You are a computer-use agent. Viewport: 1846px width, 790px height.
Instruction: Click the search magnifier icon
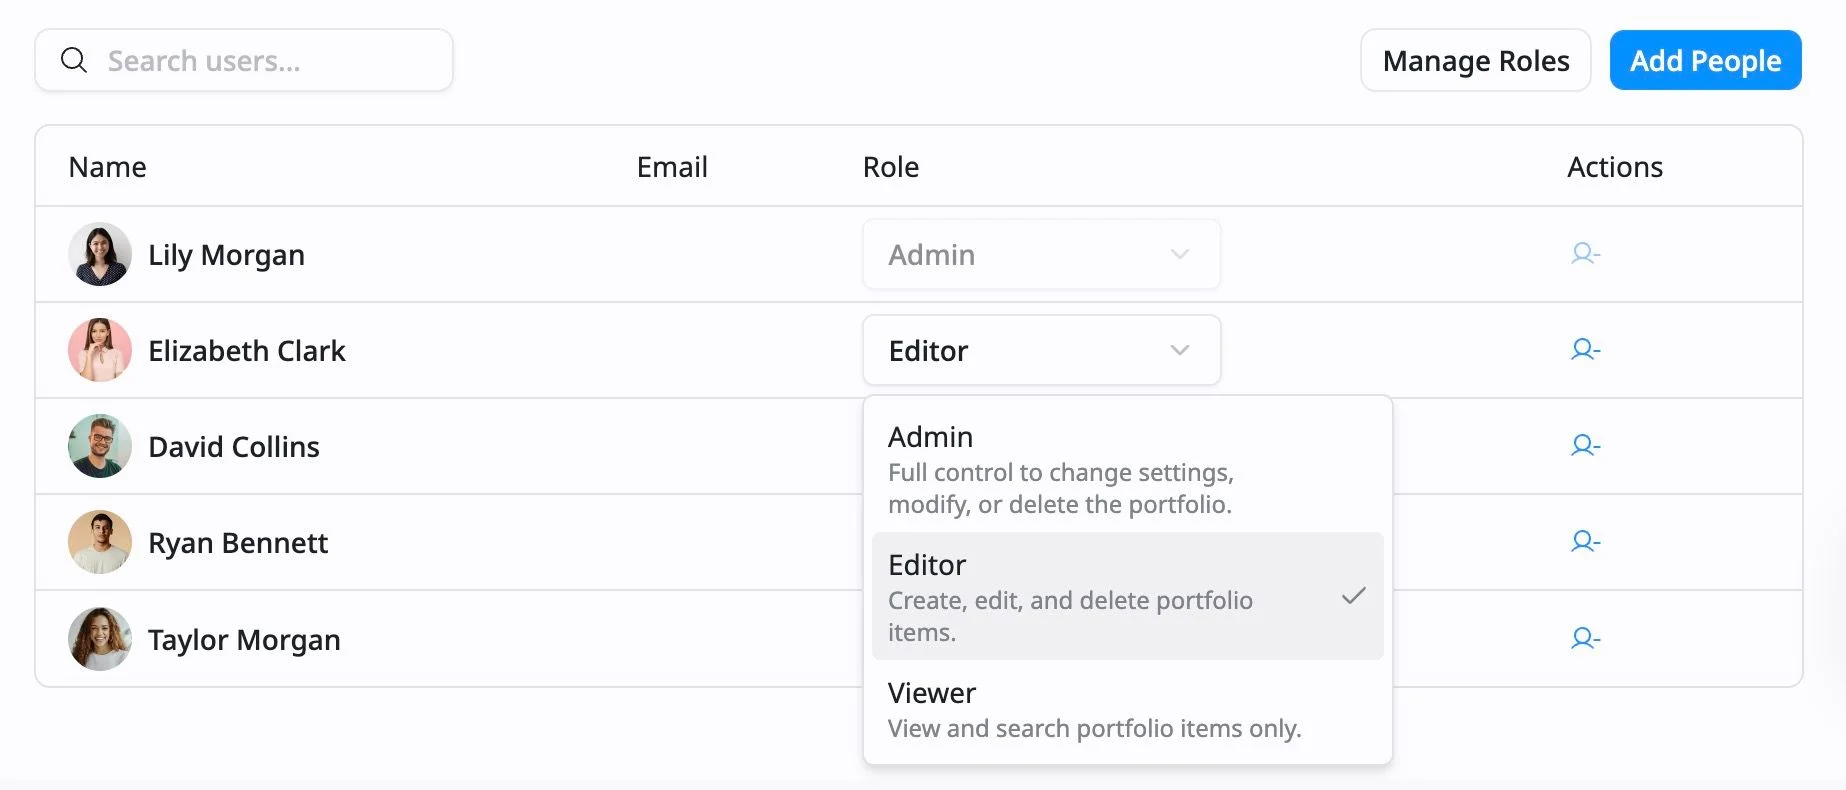pyautogui.click(x=74, y=60)
